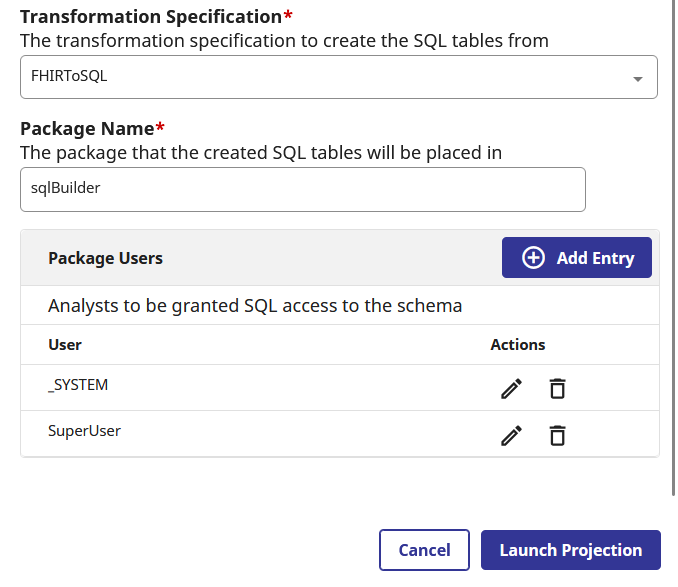
Task: Click the User column header
Action: pos(65,344)
